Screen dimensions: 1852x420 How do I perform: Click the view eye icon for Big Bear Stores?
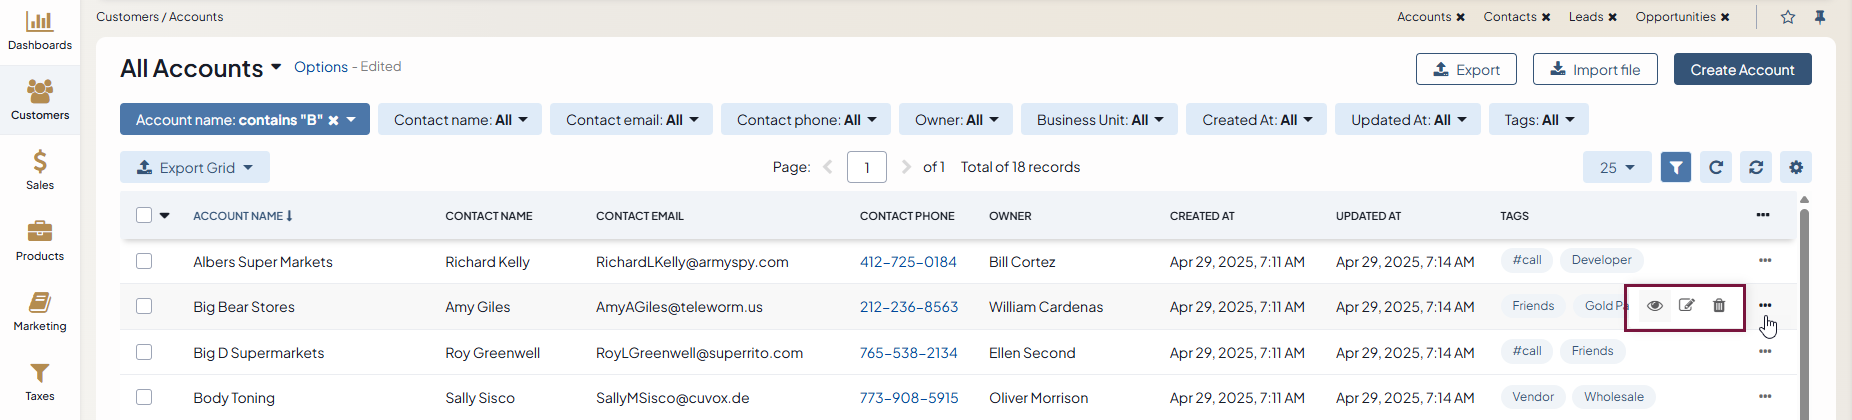click(1655, 306)
